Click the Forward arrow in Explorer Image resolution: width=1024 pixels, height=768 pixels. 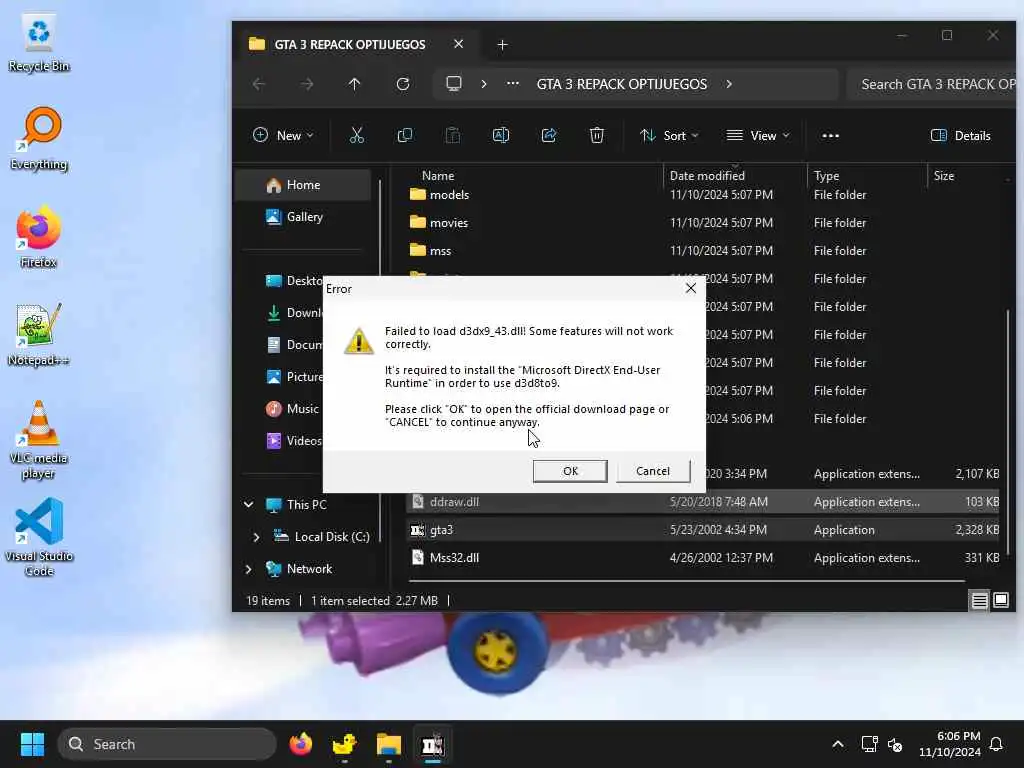306,84
